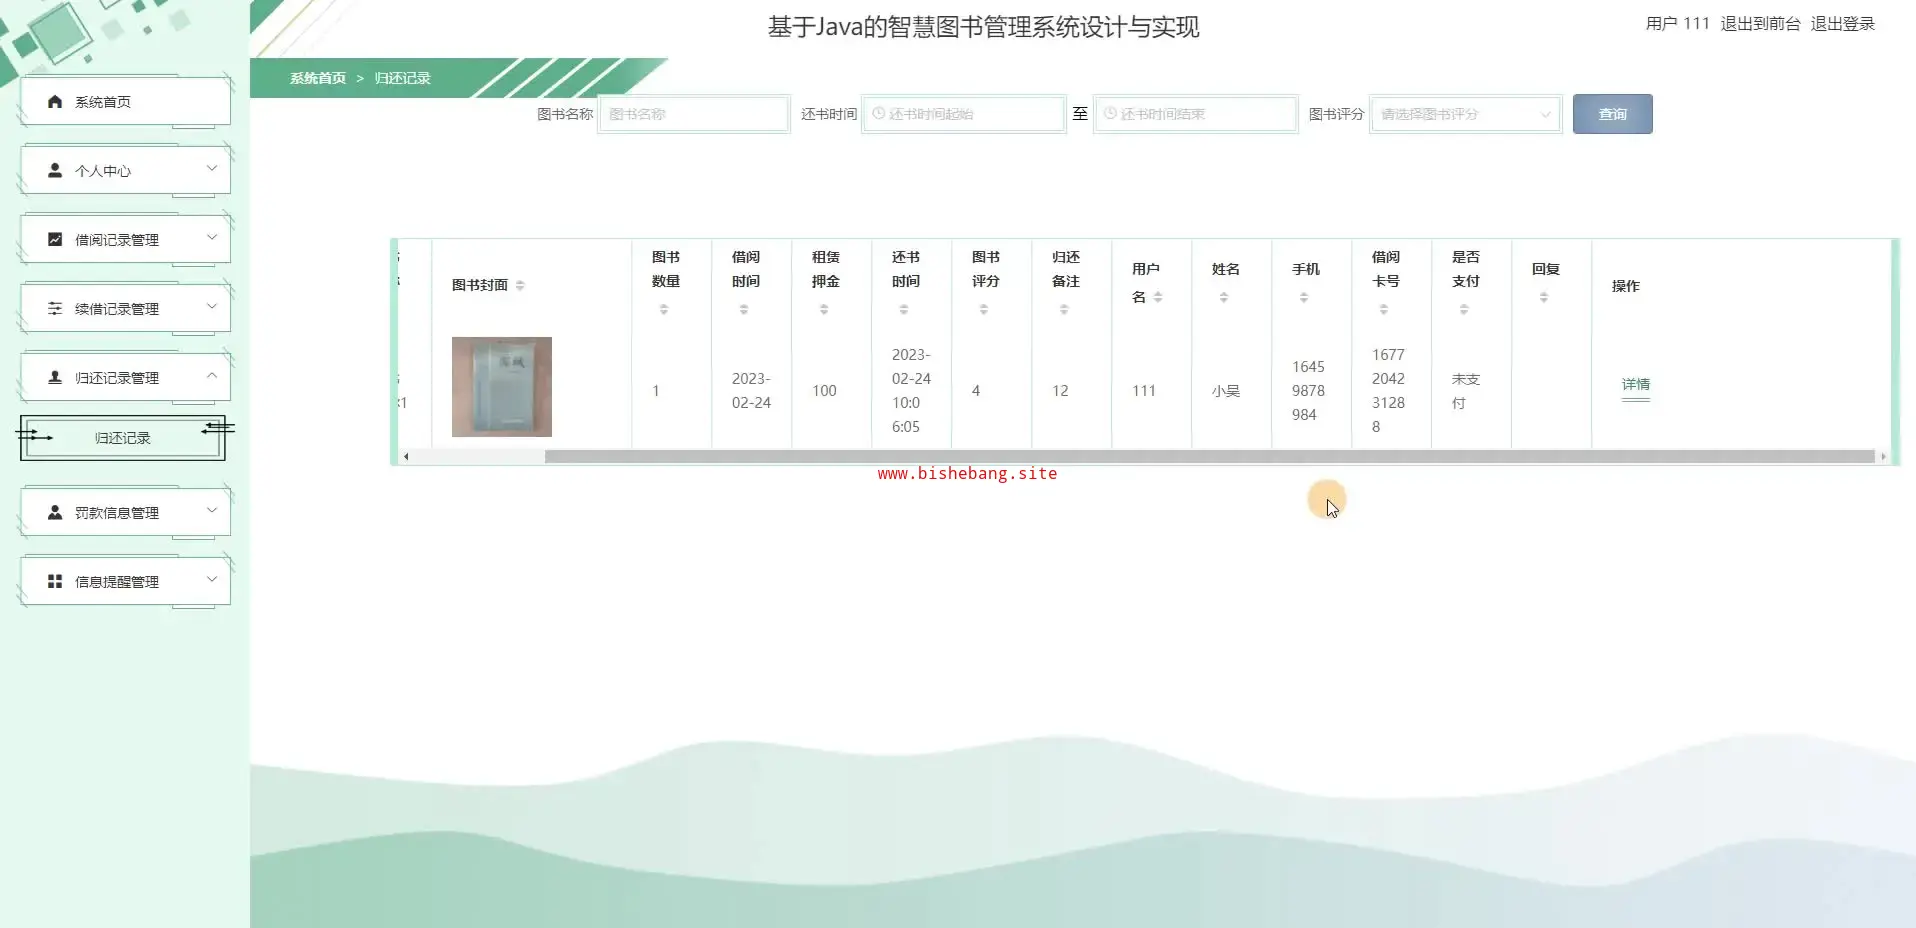Screen dimensions: 1916x928
Task: Click the 借阅卡号 cell starting with 1677
Action: click(x=1388, y=391)
